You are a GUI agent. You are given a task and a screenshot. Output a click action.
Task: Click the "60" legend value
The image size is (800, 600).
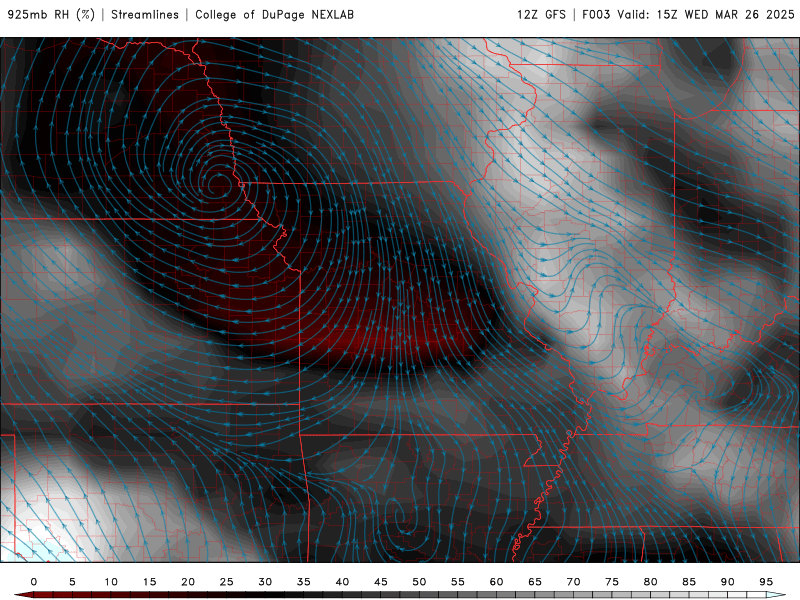(496, 582)
